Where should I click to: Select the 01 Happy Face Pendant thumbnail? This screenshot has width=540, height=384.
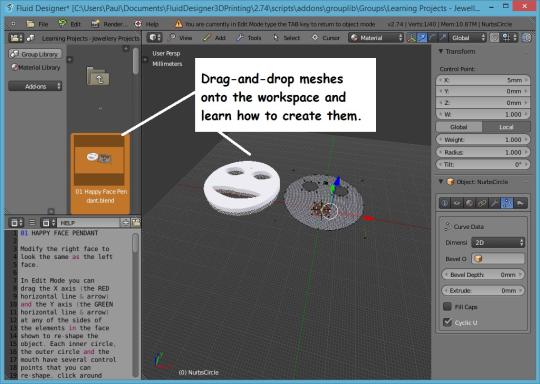click(x=100, y=173)
